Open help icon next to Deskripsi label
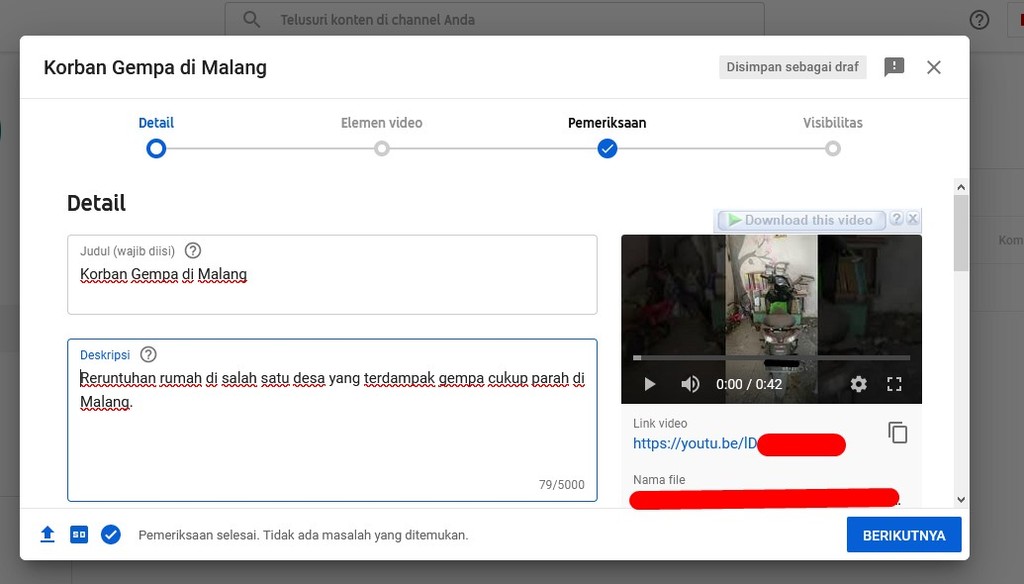 pyautogui.click(x=148, y=355)
